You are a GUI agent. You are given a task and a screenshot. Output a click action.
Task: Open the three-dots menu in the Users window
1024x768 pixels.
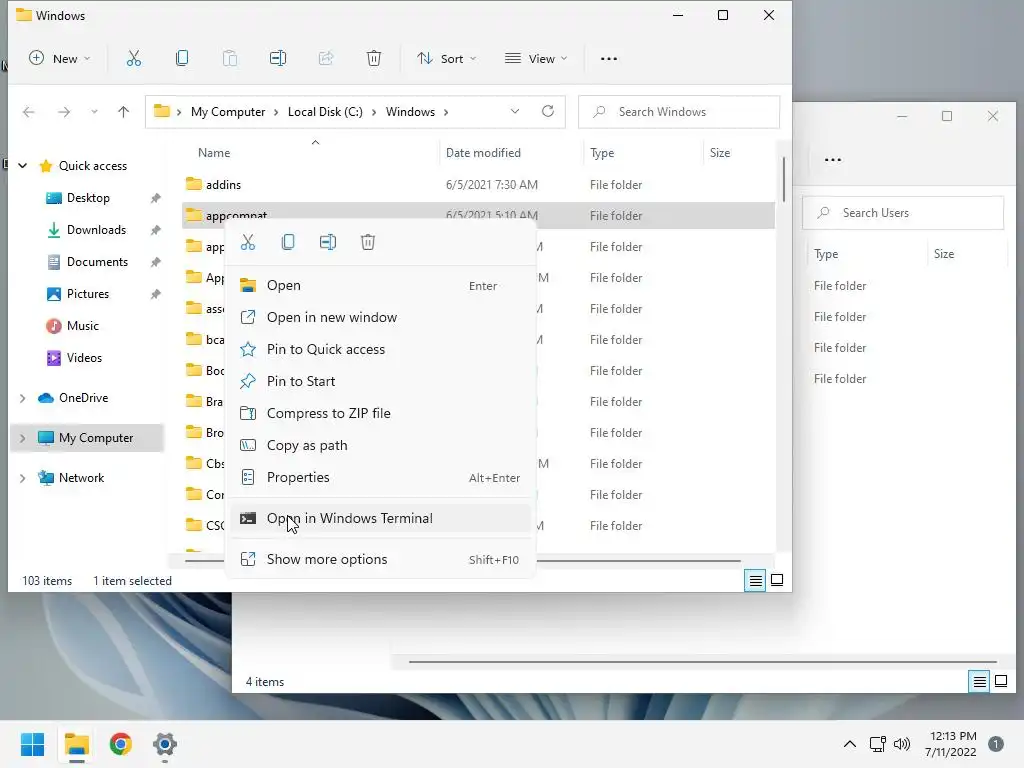click(x=833, y=159)
